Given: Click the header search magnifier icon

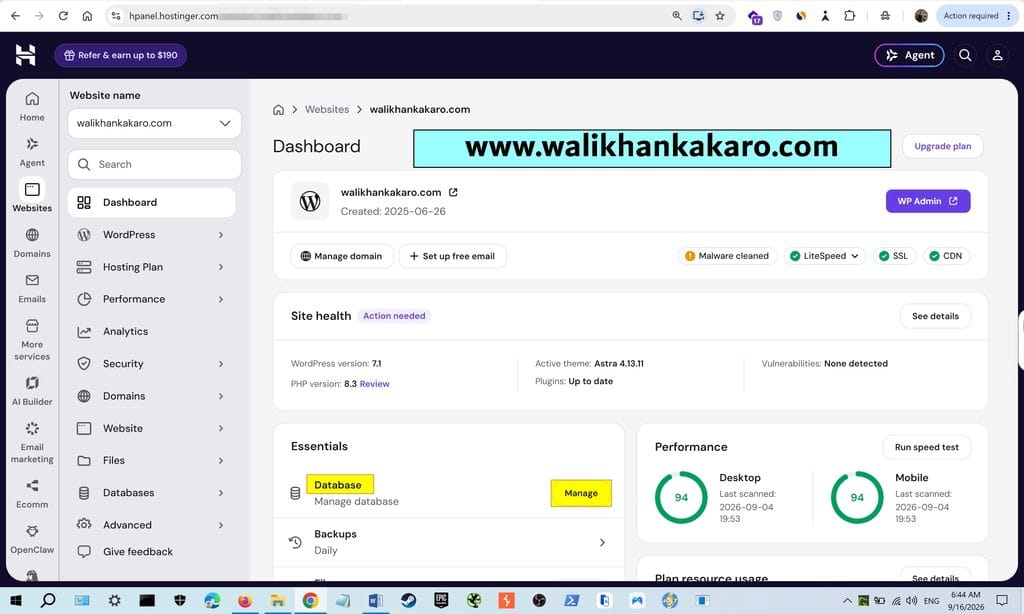Looking at the screenshot, I should [965, 56].
